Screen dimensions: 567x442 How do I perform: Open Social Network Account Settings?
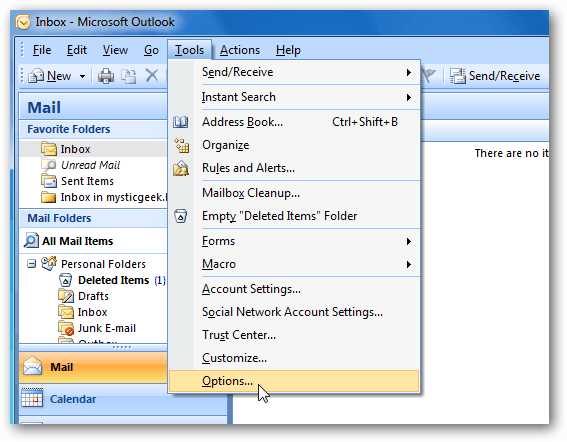pos(294,312)
